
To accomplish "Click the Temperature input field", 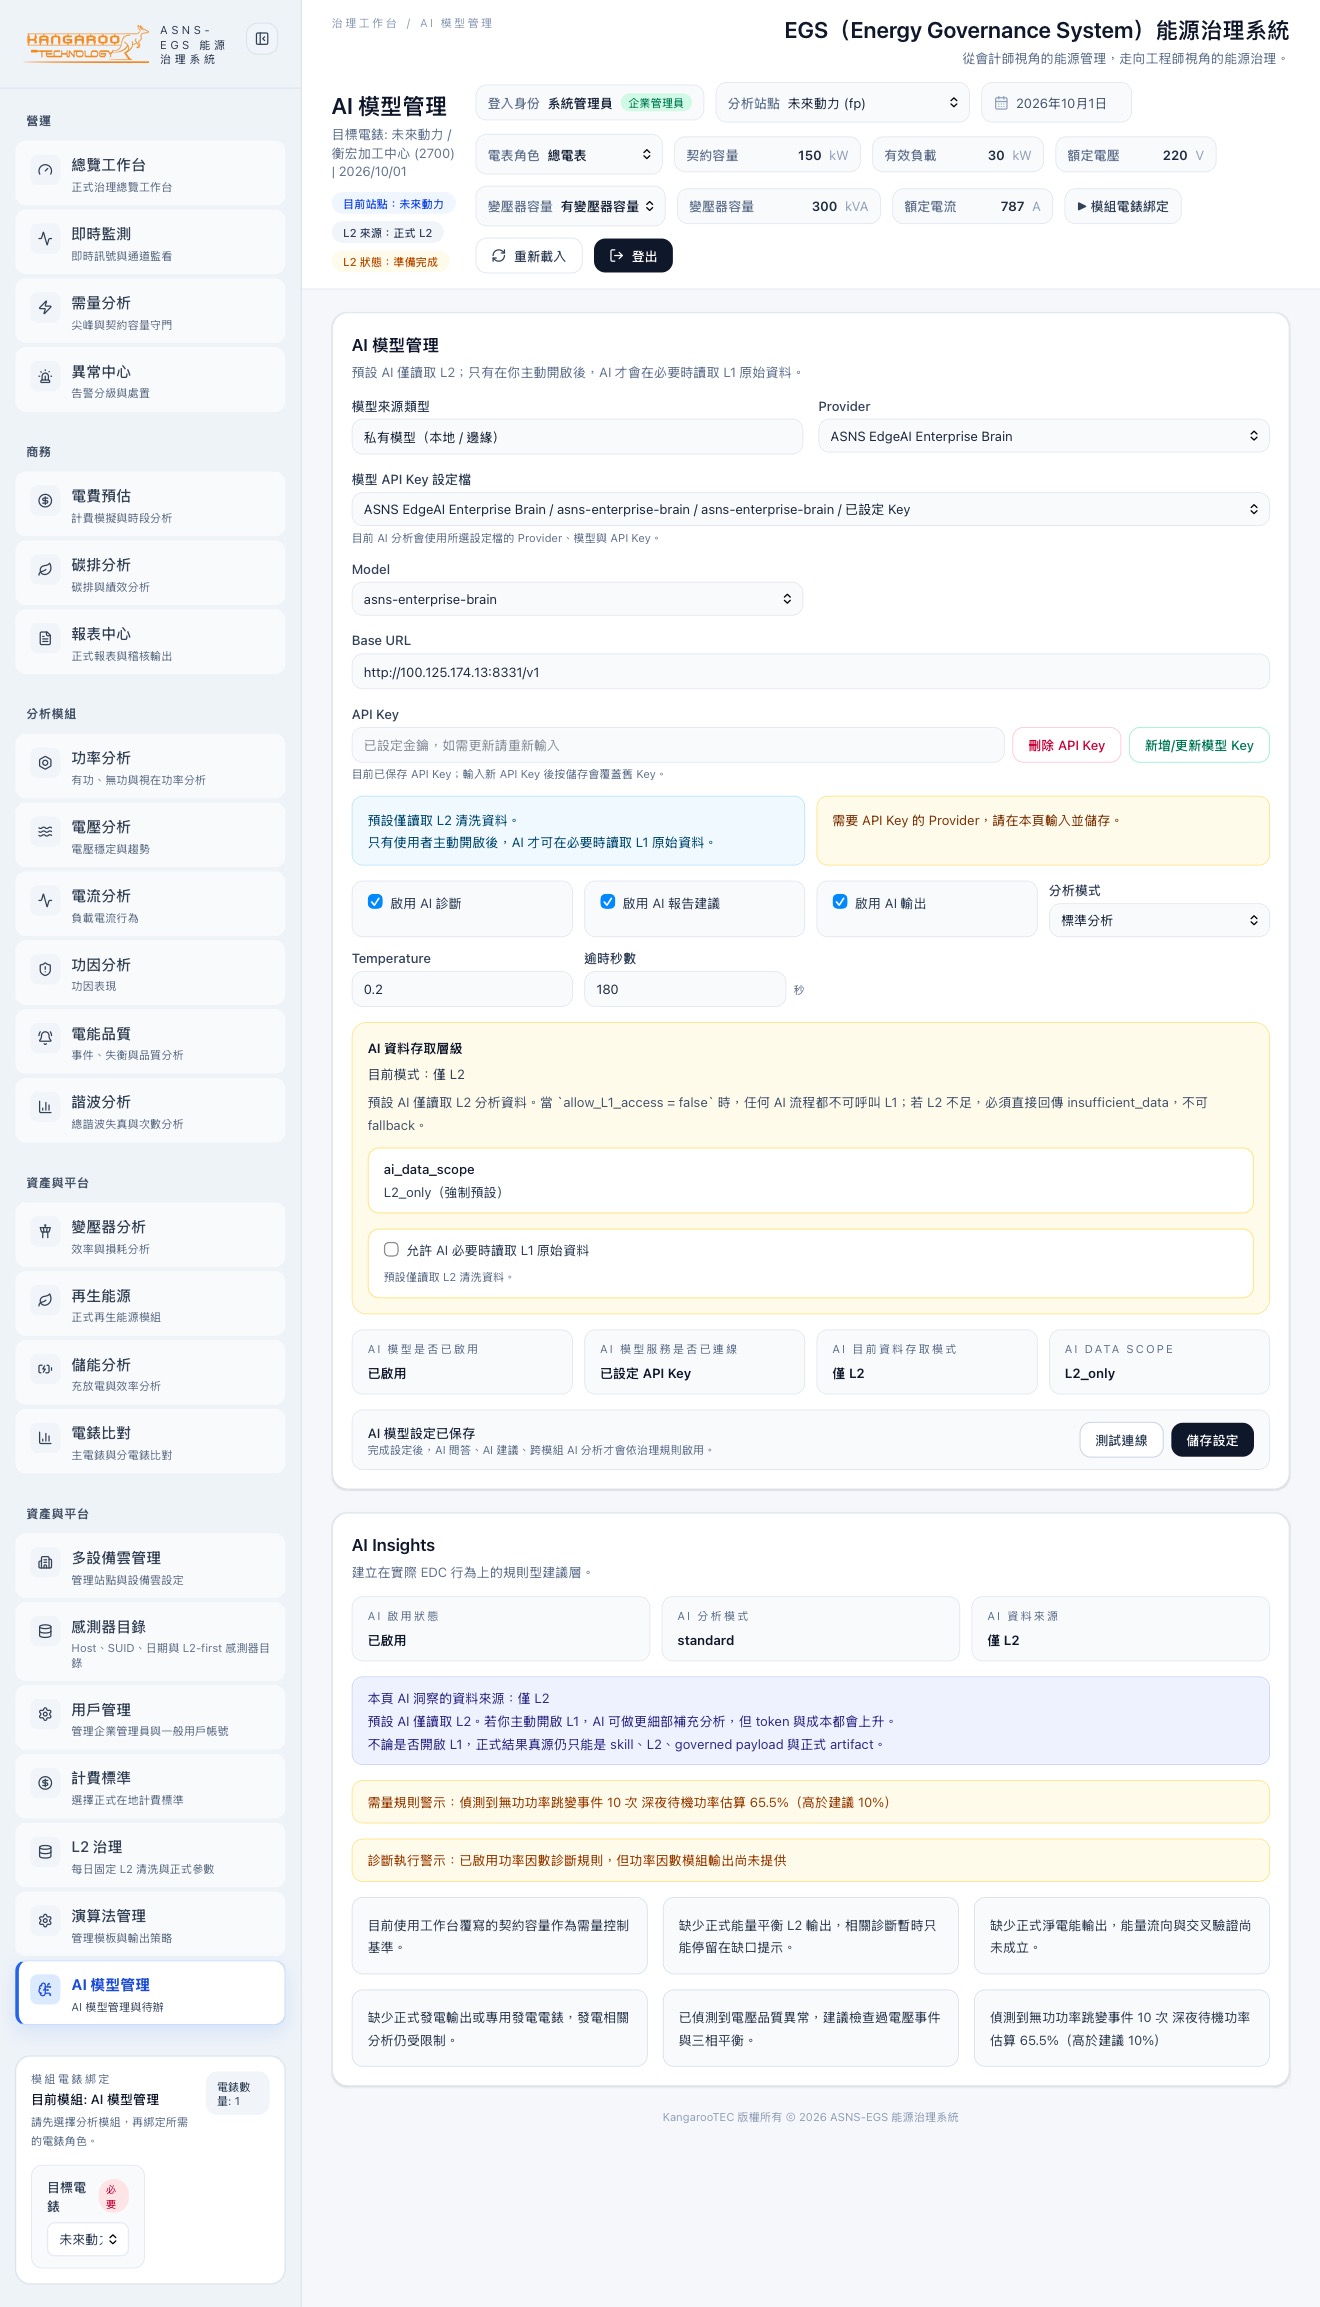I will click(462, 989).
